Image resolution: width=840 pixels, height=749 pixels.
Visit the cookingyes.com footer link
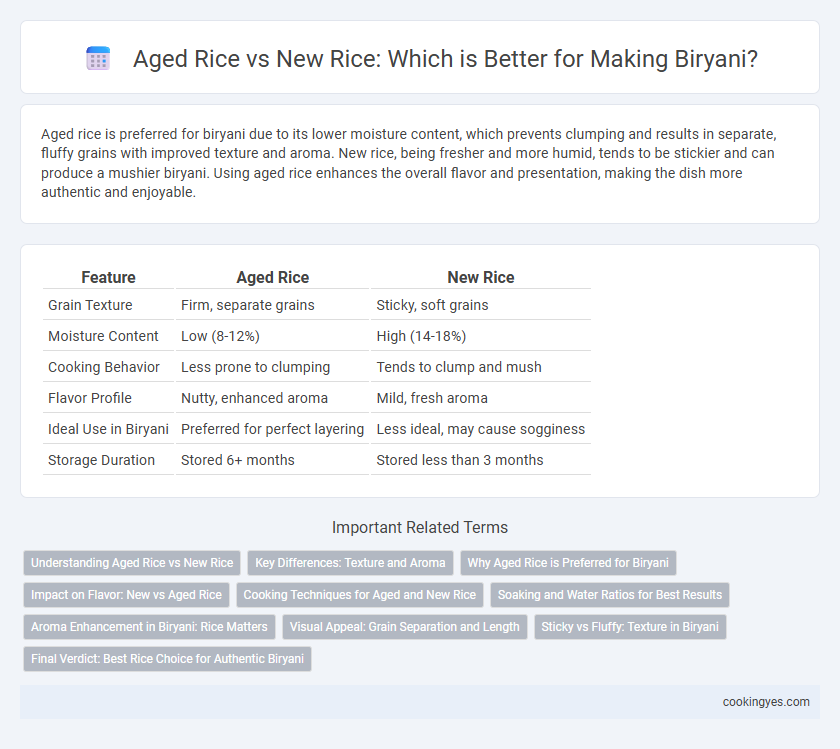coord(766,702)
